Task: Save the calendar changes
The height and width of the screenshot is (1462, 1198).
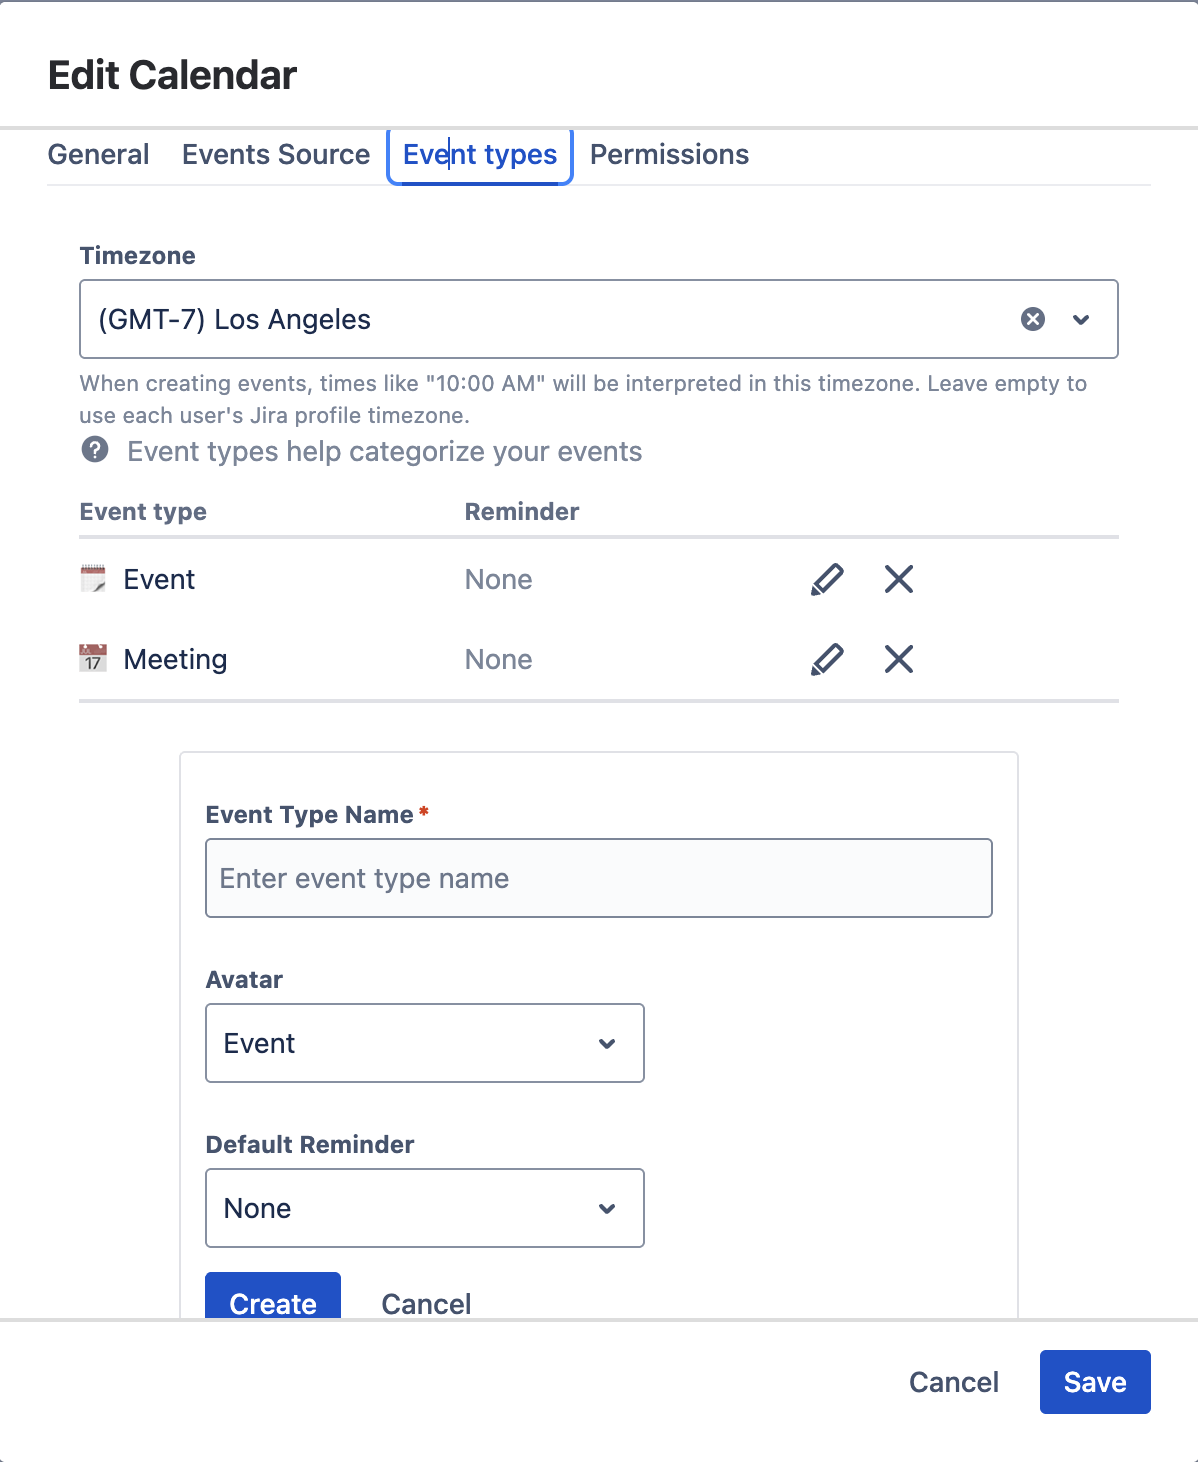Action: pyautogui.click(x=1094, y=1381)
